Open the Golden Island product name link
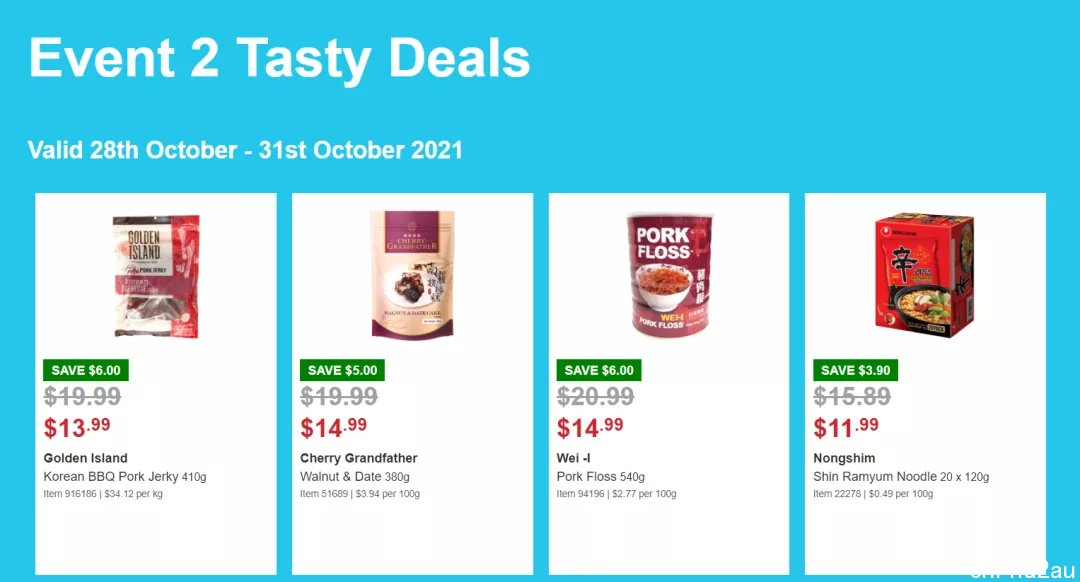The height and width of the screenshot is (582, 1080). tap(85, 458)
